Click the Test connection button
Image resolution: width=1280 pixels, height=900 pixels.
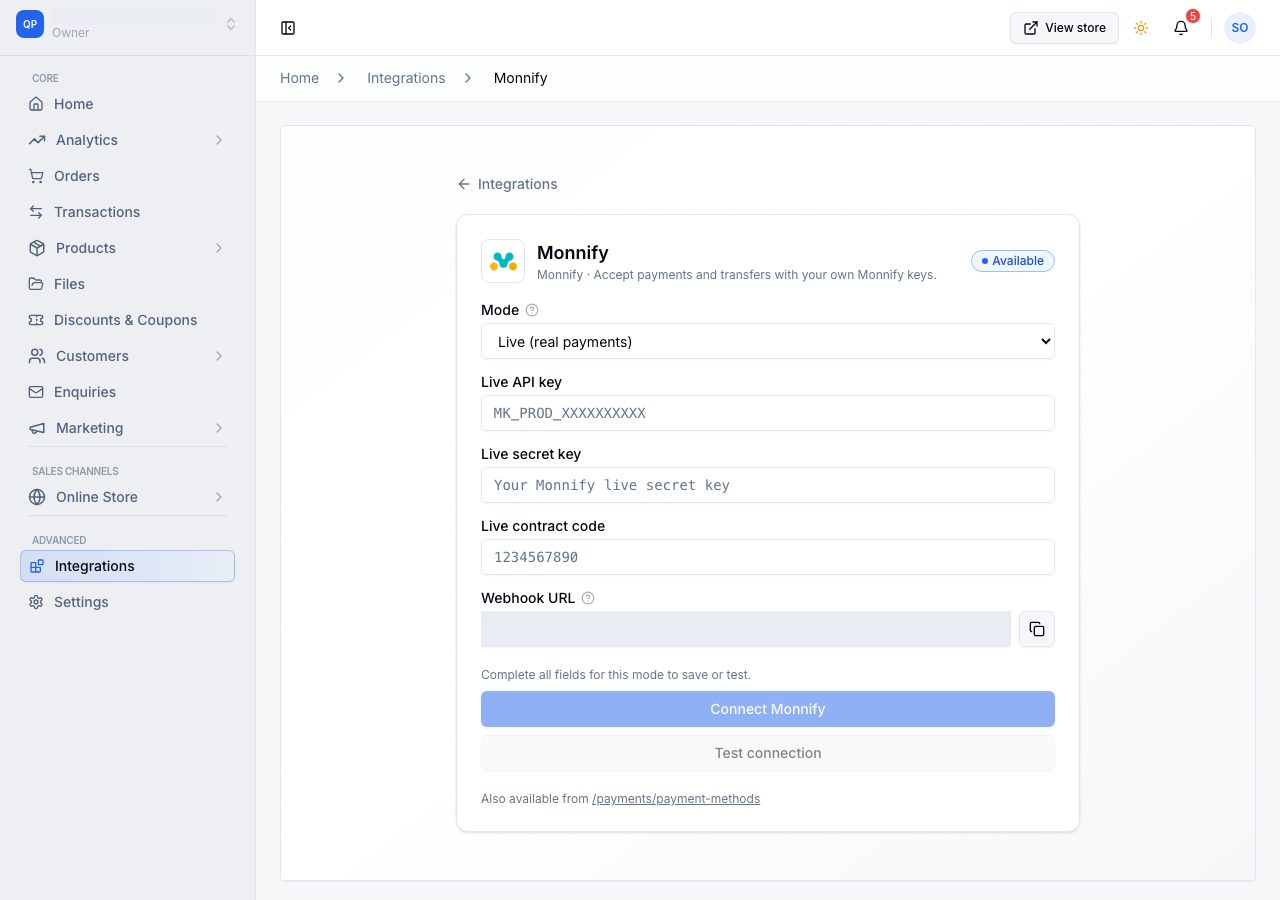(x=768, y=753)
